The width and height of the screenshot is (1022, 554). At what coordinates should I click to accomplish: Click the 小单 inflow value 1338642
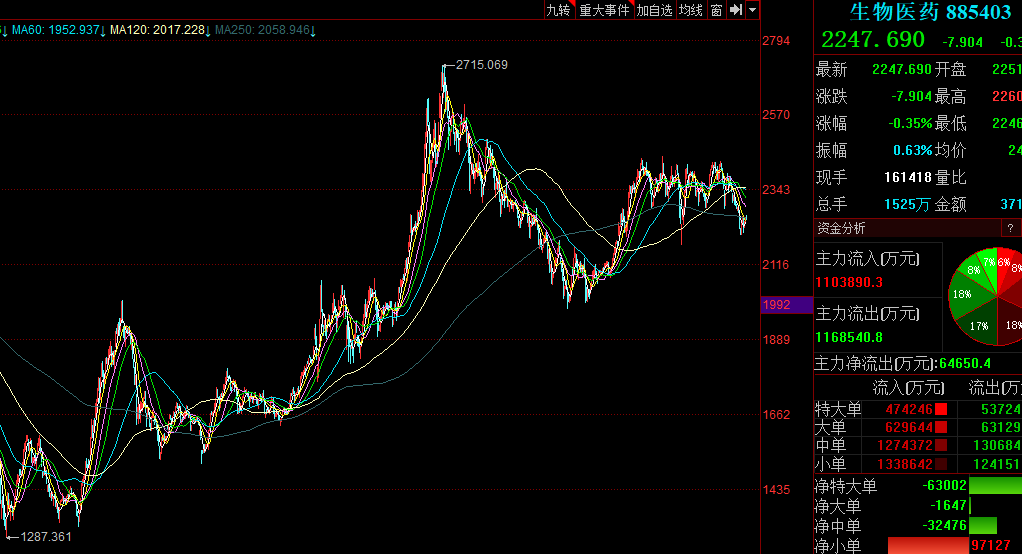(906, 464)
